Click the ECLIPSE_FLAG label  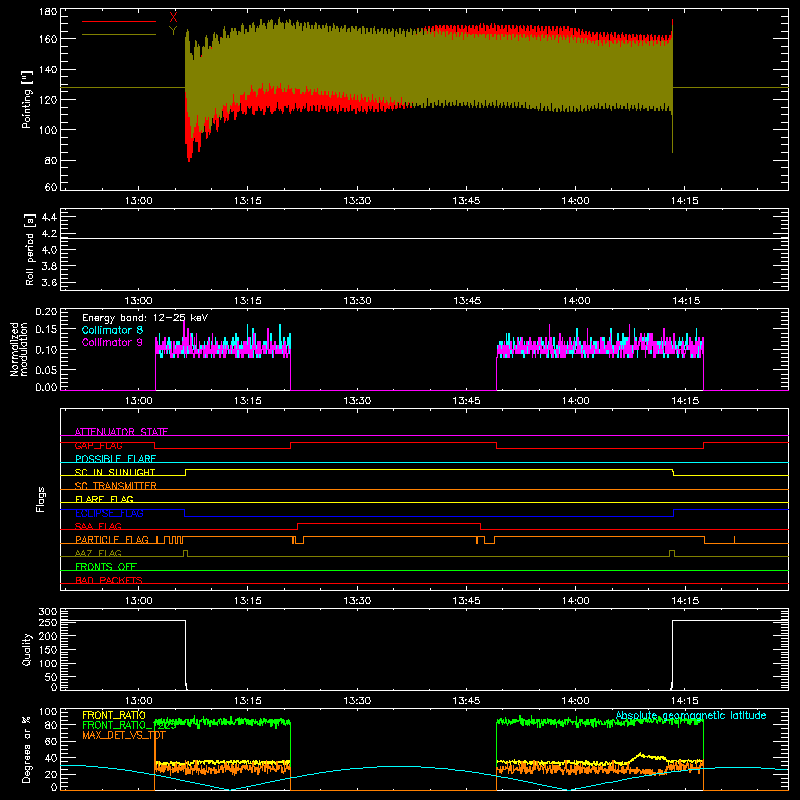click(x=109, y=513)
